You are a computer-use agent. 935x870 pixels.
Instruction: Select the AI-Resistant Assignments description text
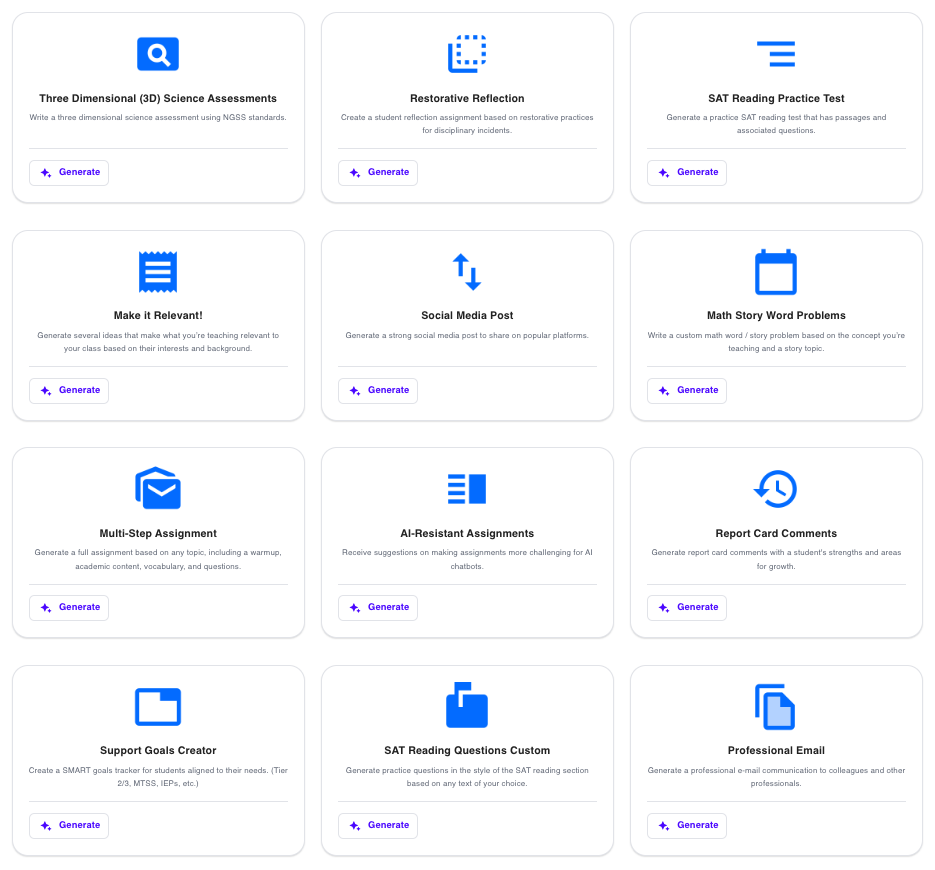(x=467, y=559)
